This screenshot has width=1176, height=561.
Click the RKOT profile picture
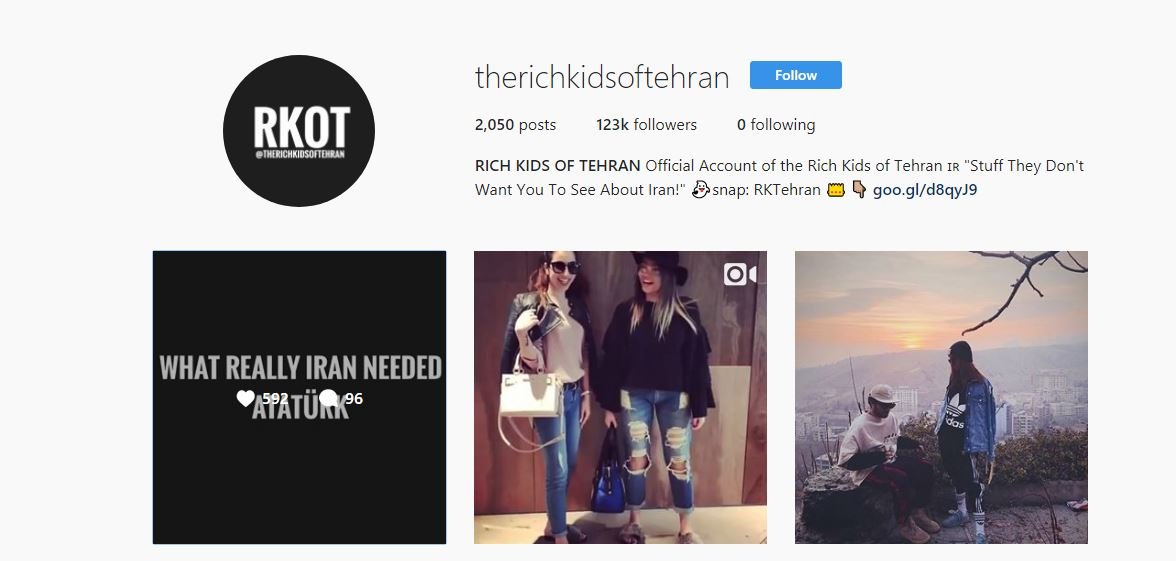[x=298, y=130]
